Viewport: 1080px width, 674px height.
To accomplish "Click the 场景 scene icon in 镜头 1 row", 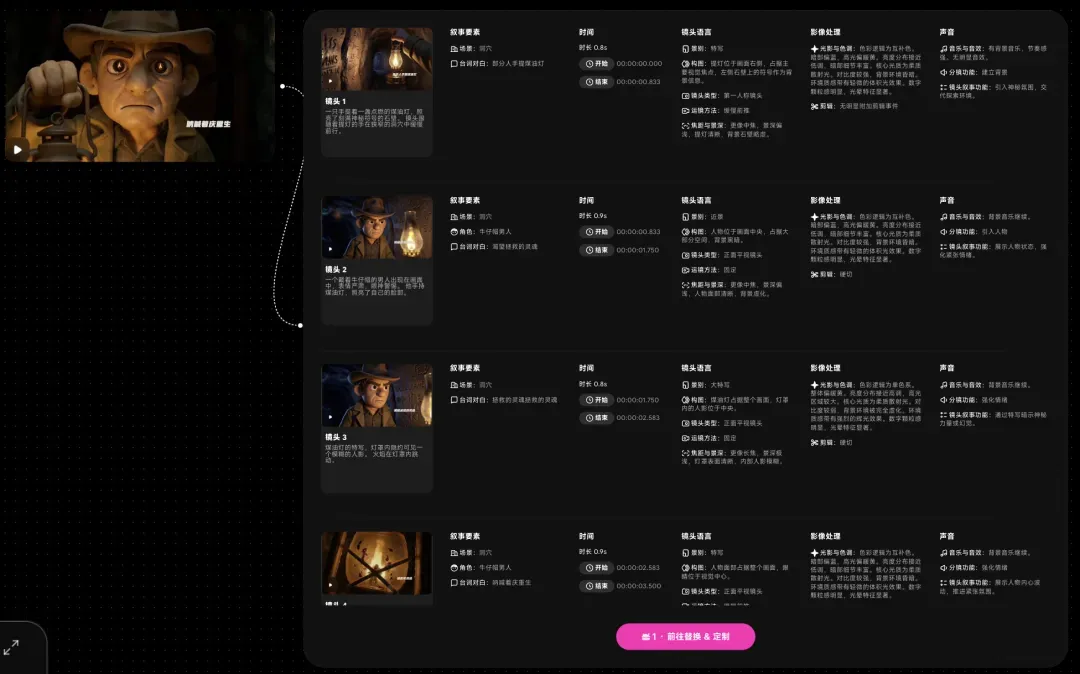I will [454, 49].
